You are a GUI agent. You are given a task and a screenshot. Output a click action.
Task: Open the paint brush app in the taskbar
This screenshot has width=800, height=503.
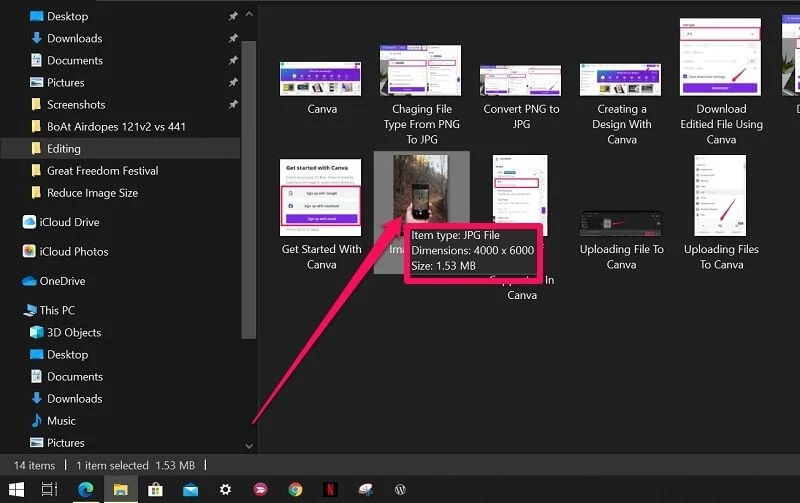pyautogui.click(x=365, y=490)
